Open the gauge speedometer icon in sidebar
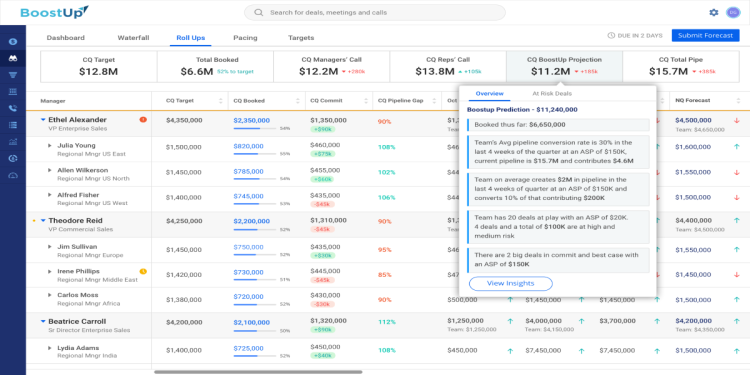750x375 pixels. pyautogui.click(x=13, y=175)
